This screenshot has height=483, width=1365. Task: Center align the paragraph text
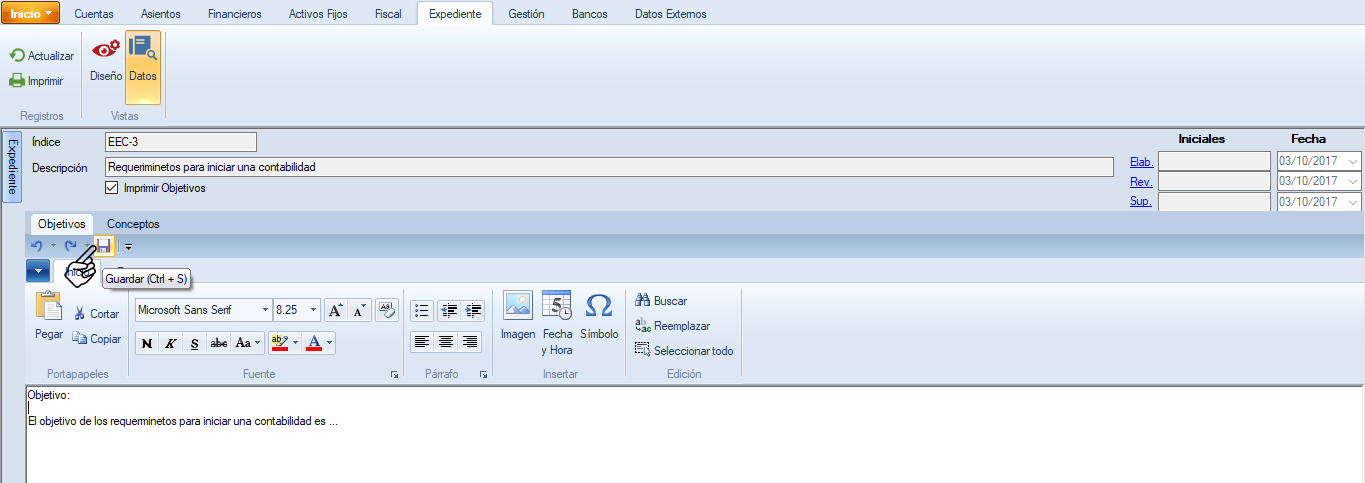click(446, 342)
